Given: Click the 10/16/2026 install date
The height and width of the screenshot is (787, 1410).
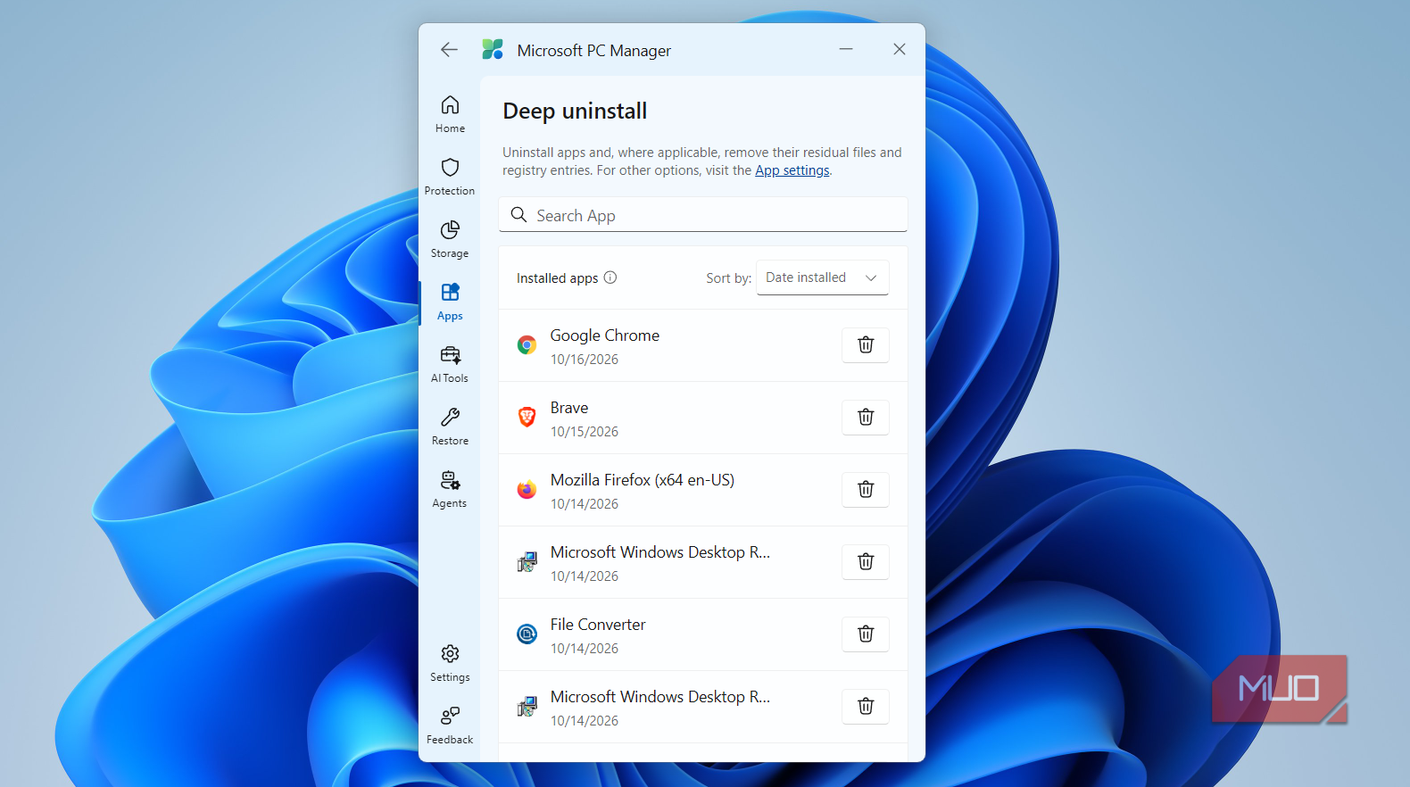Looking at the screenshot, I should [584, 359].
